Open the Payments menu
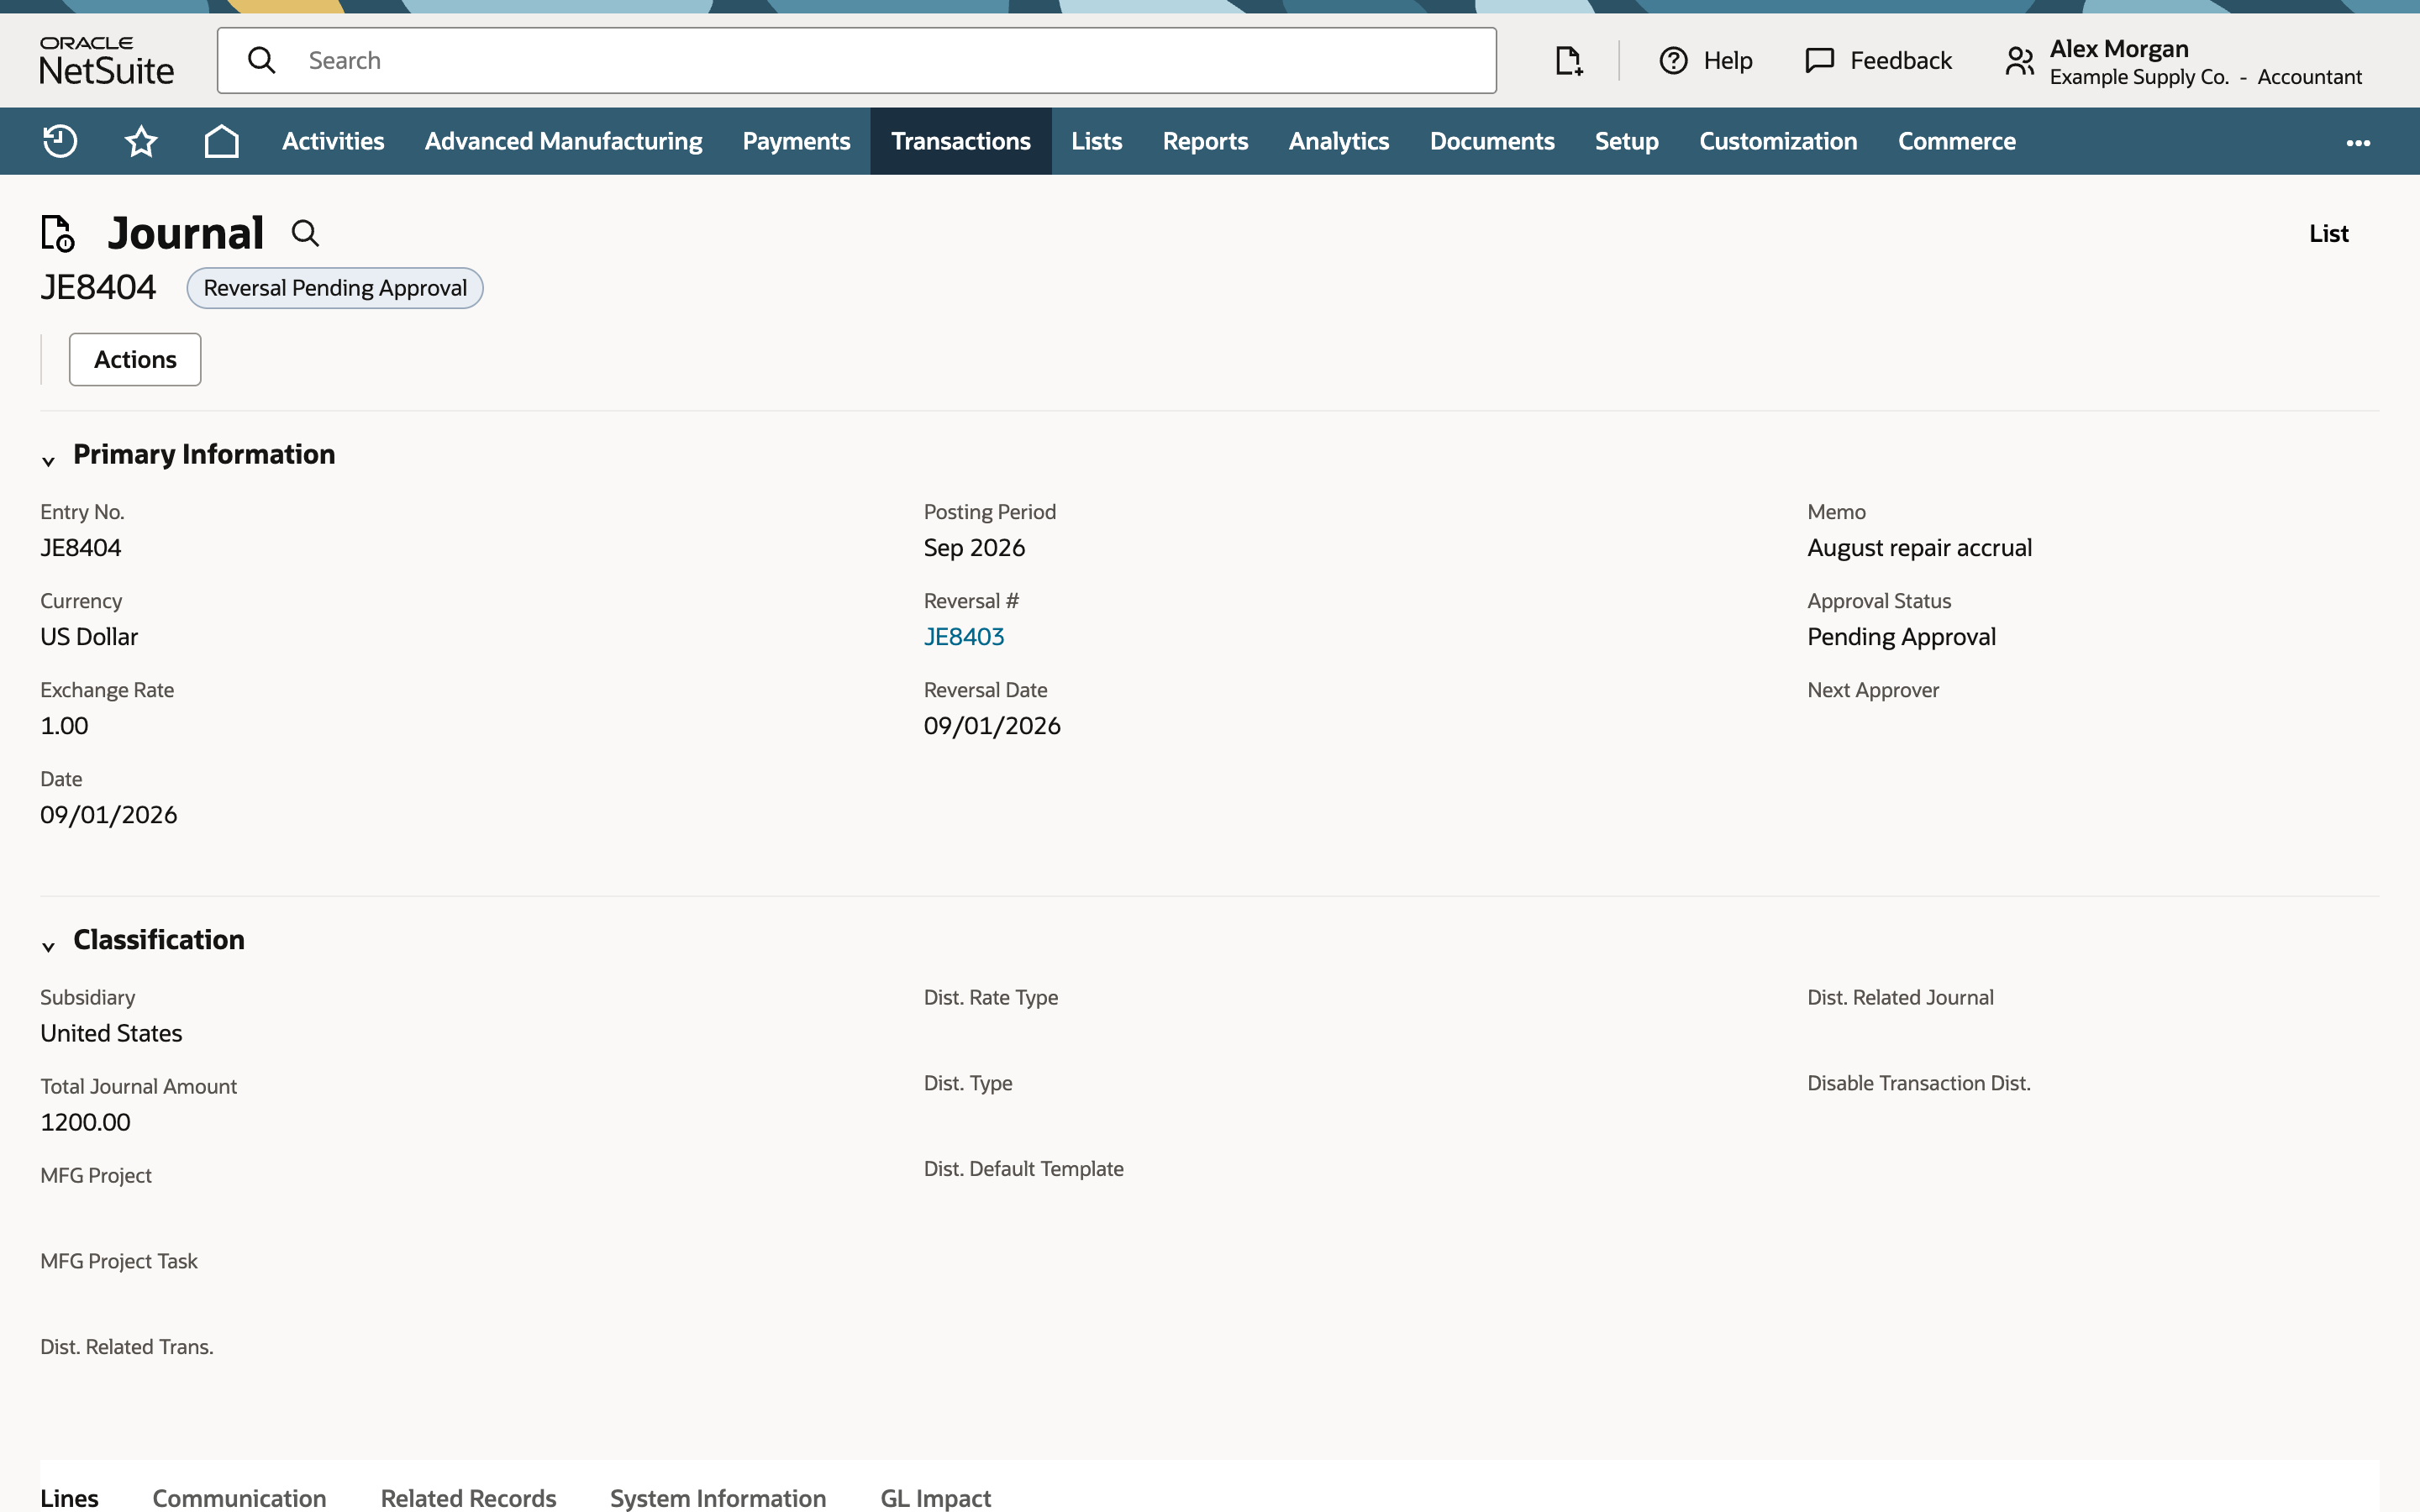2420x1512 pixels. [796, 141]
